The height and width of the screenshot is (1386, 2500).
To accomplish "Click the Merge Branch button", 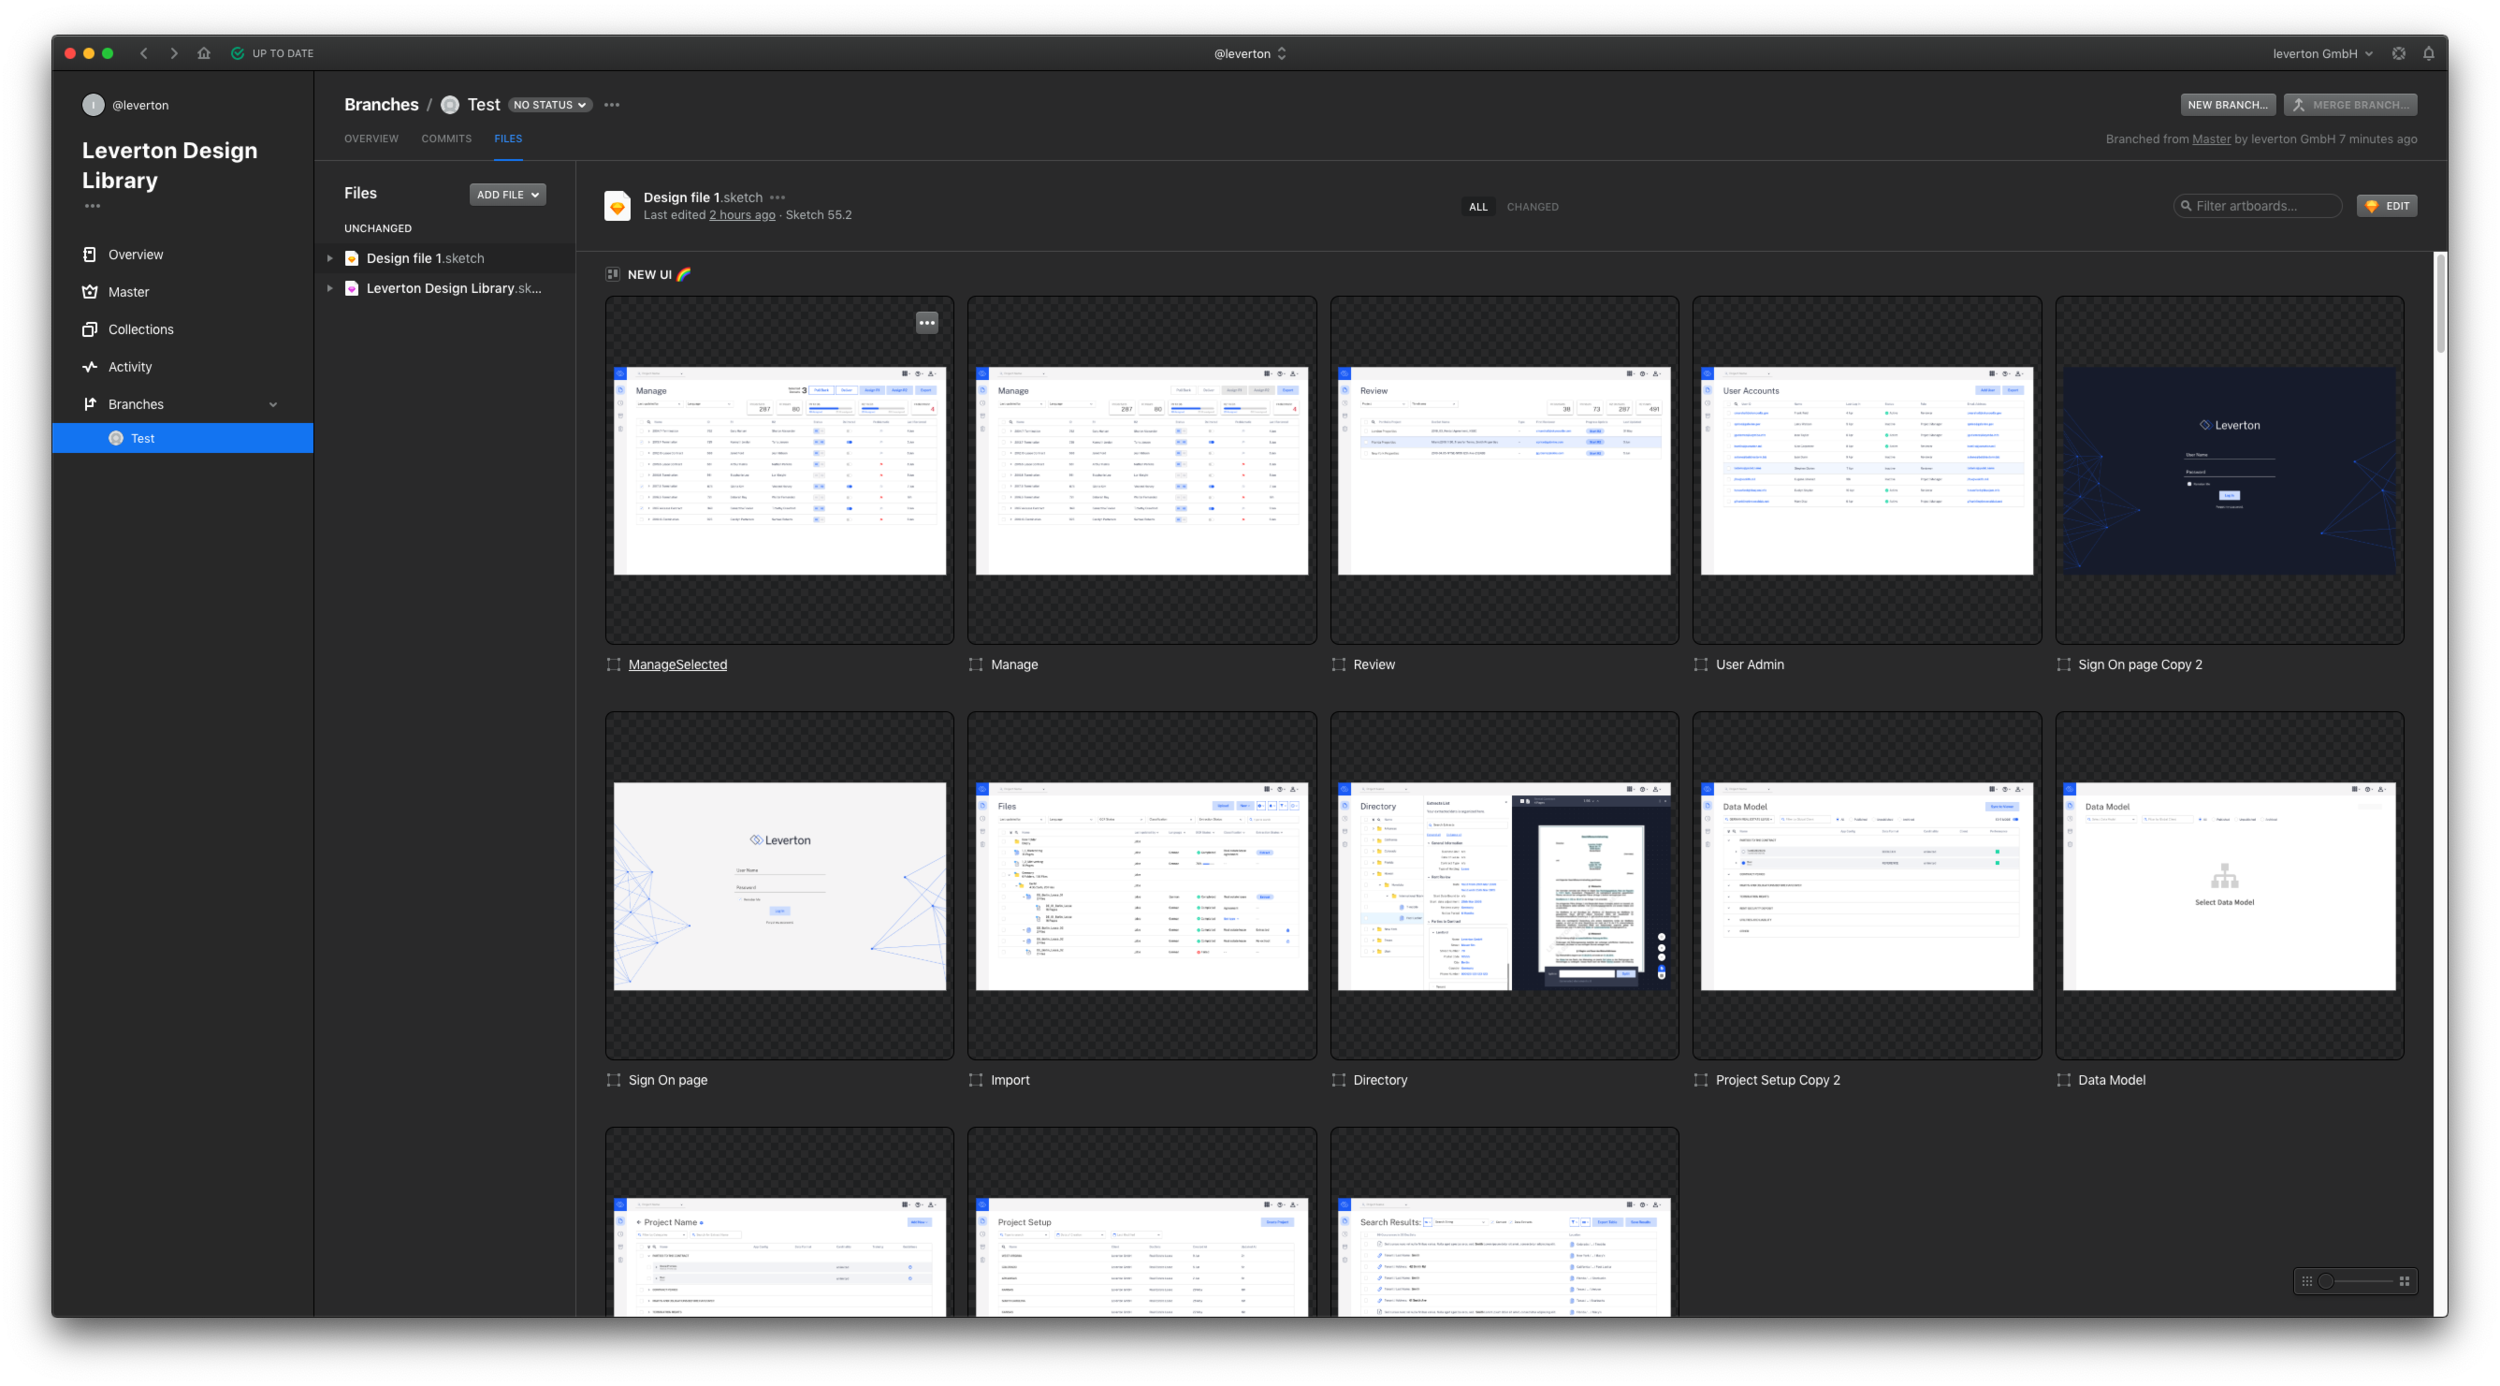I will 2350,105.
